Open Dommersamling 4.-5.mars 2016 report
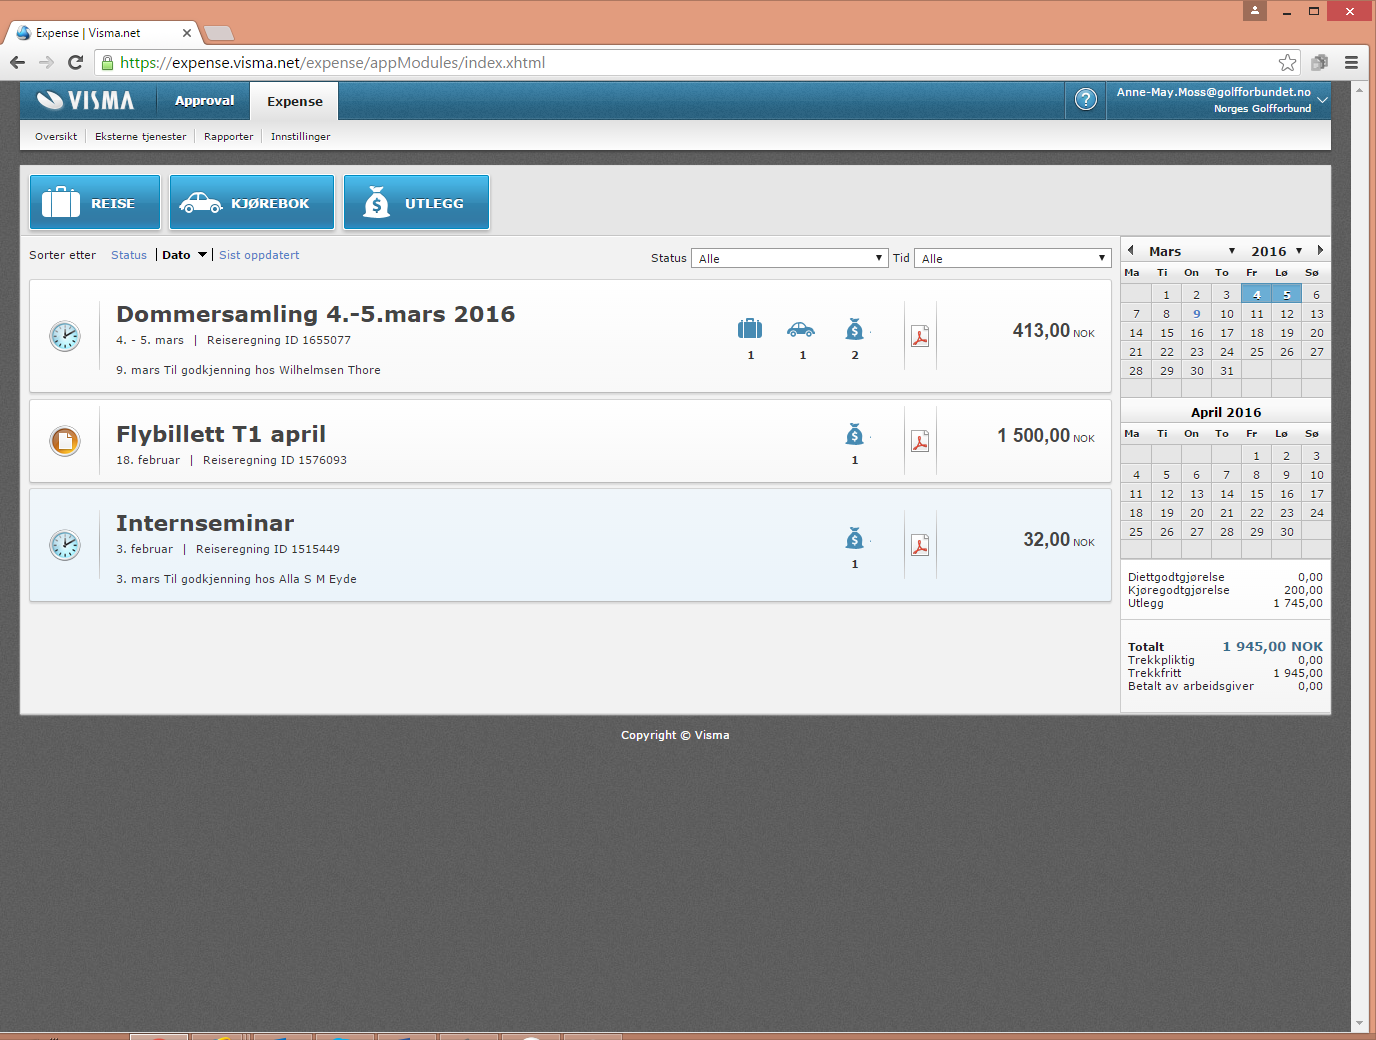This screenshot has width=1376, height=1040. 316,314
